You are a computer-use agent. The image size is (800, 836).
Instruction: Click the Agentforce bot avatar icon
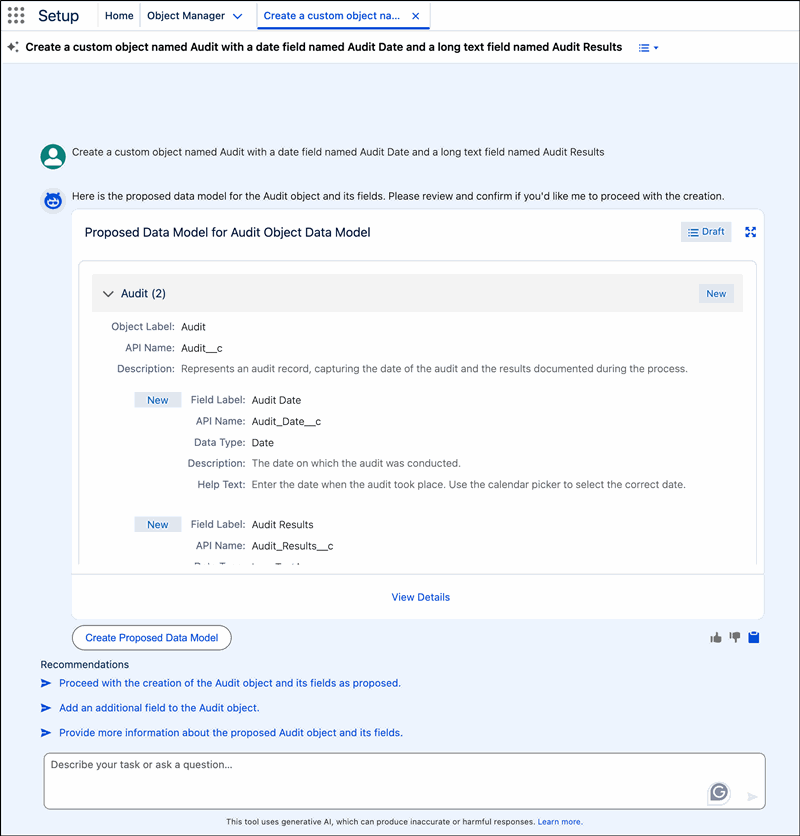(x=53, y=201)
